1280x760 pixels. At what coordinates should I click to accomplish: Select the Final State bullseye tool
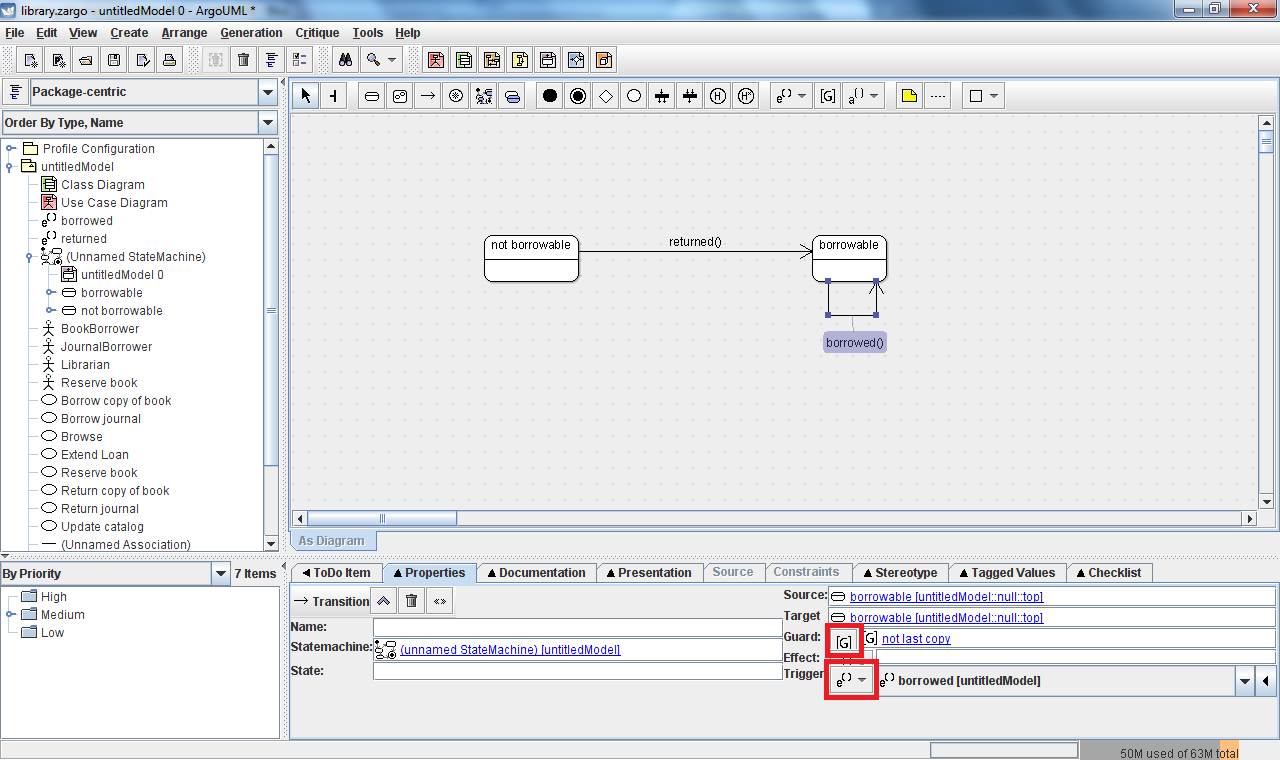pos(577,96)
